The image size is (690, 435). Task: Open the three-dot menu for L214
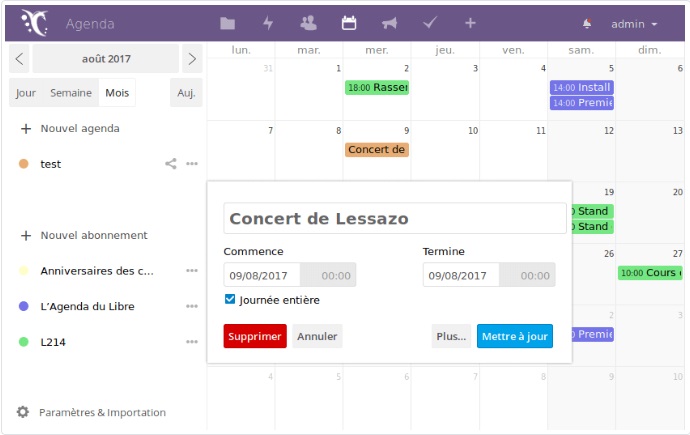(192, 342)
